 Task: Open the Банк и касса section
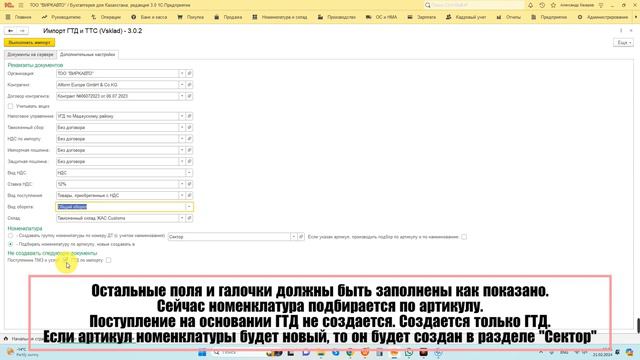click(149, 17)
